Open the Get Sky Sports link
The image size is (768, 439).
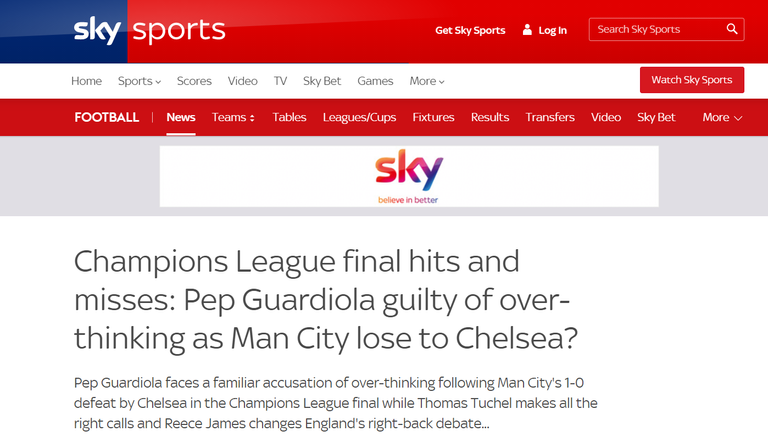tap(470, 30)
